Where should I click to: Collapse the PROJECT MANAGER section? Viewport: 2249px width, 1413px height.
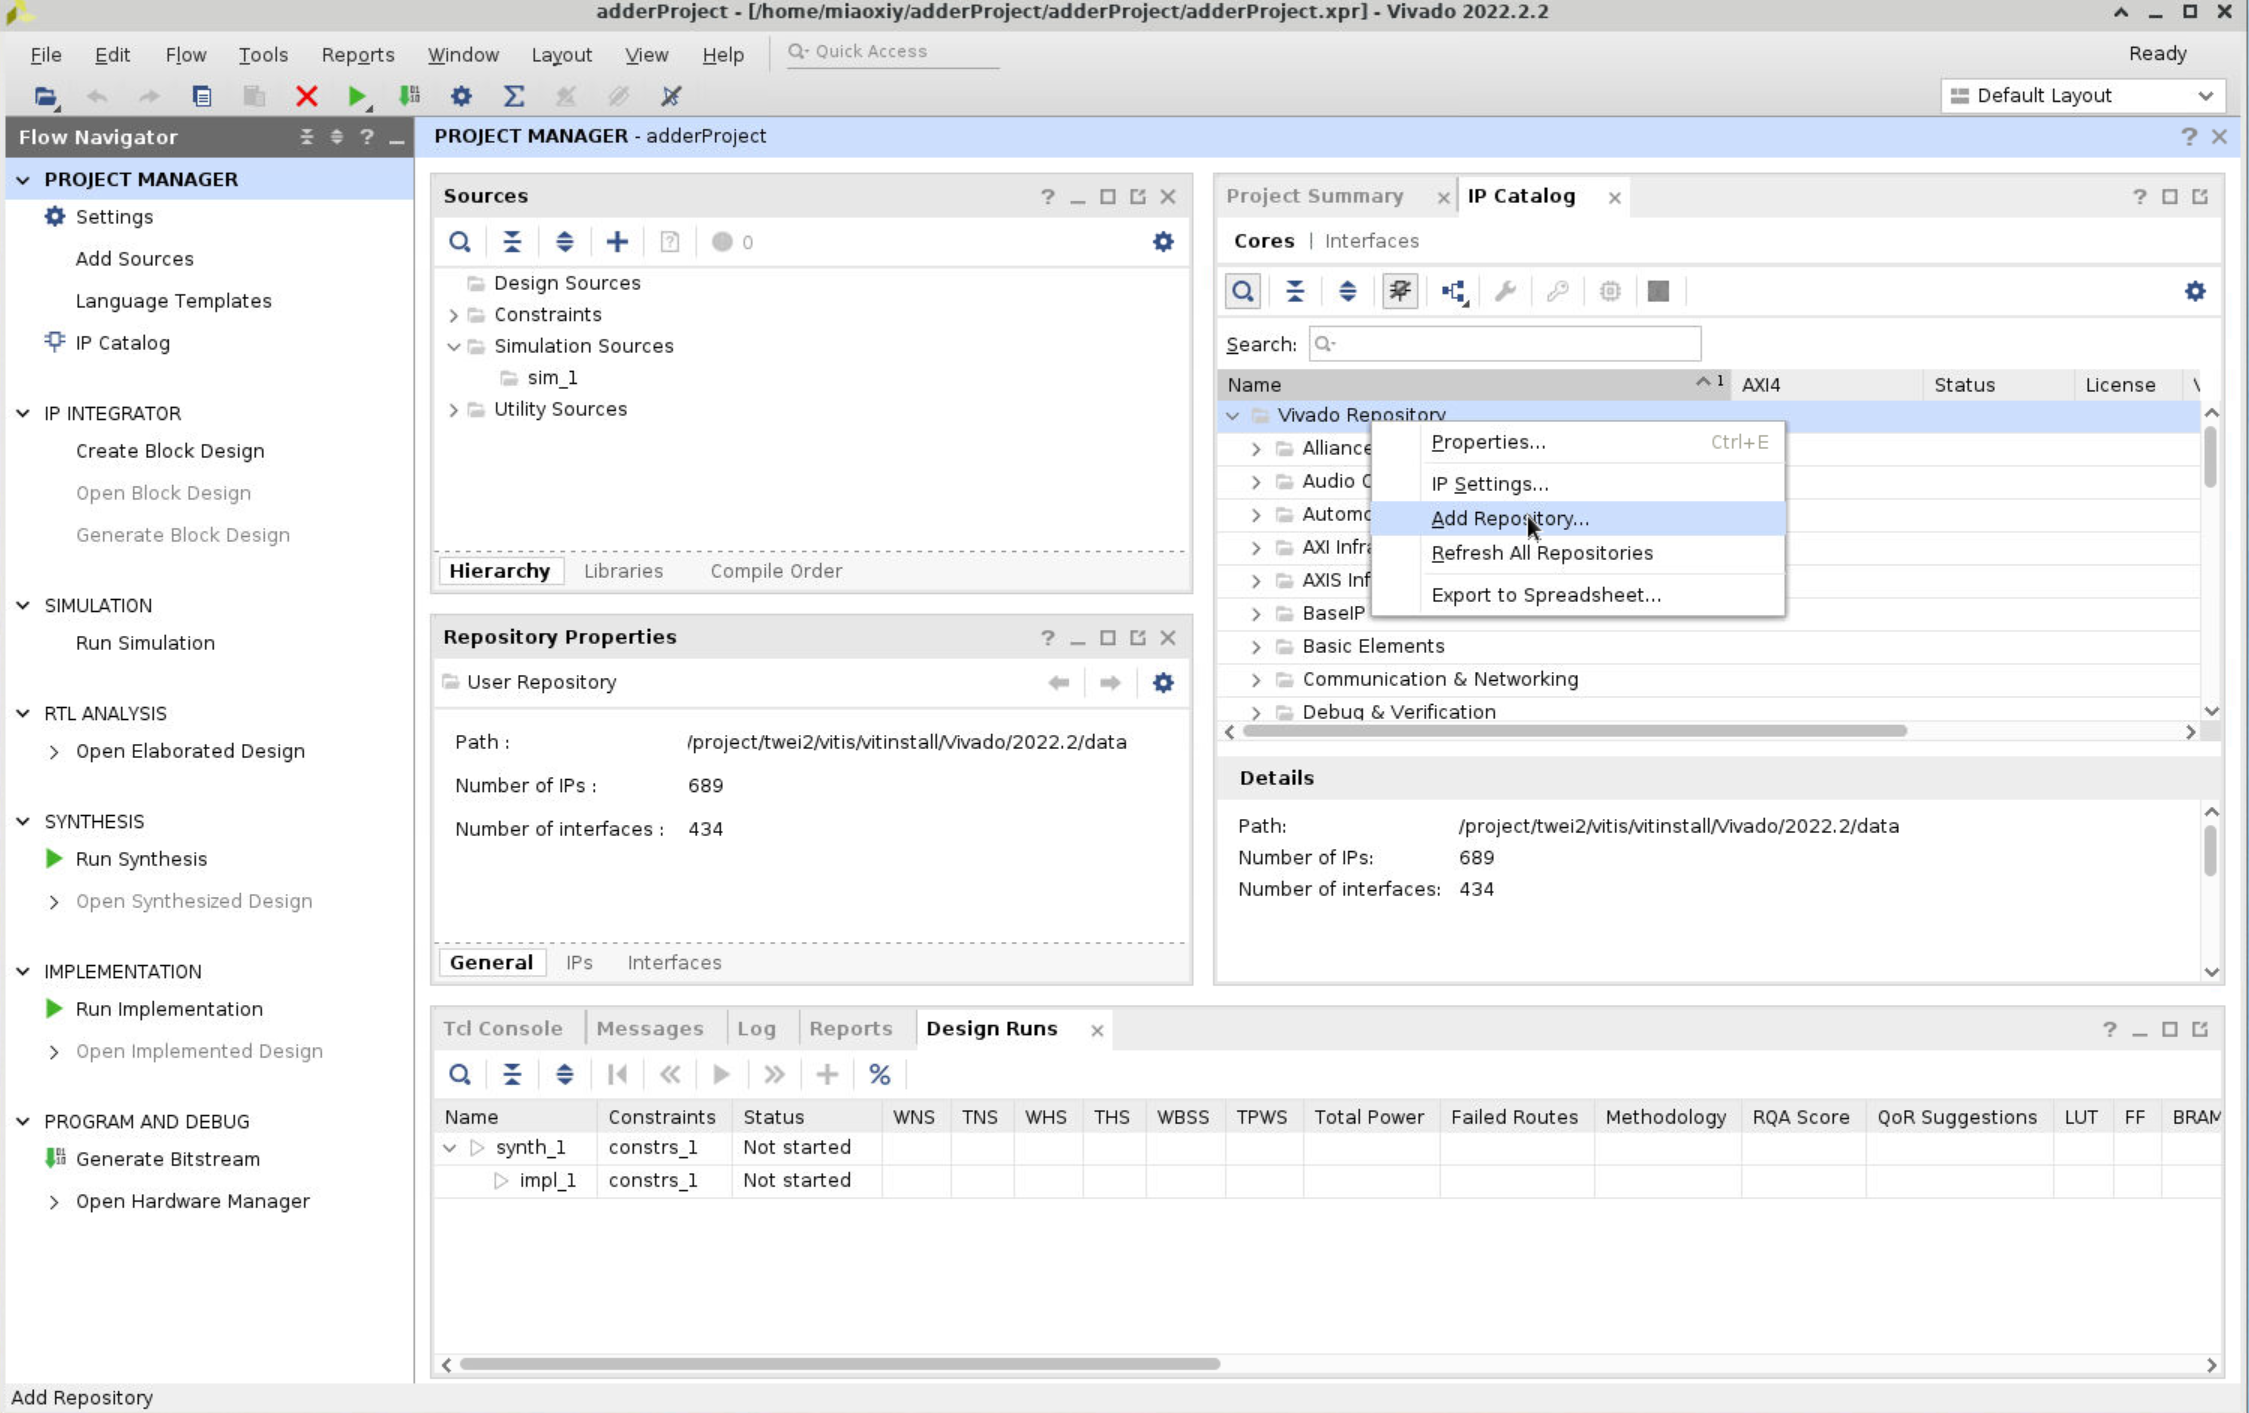click(23, 180)
